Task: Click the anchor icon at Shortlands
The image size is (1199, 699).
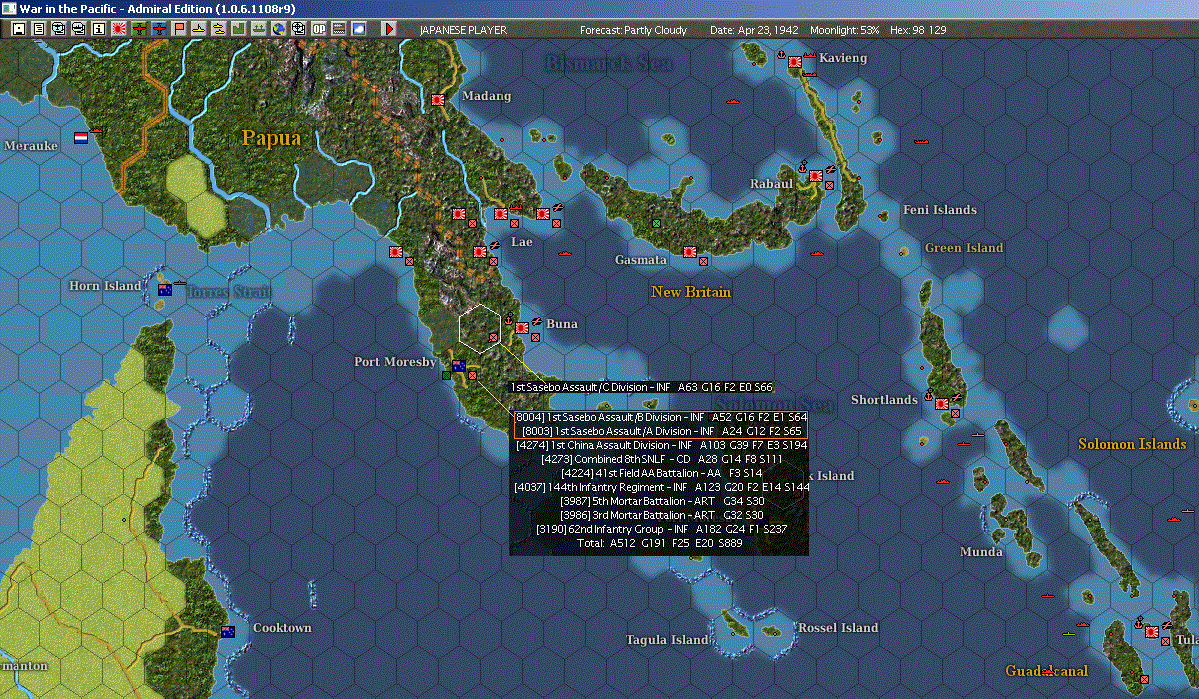Action: click(x=929, y=395)
